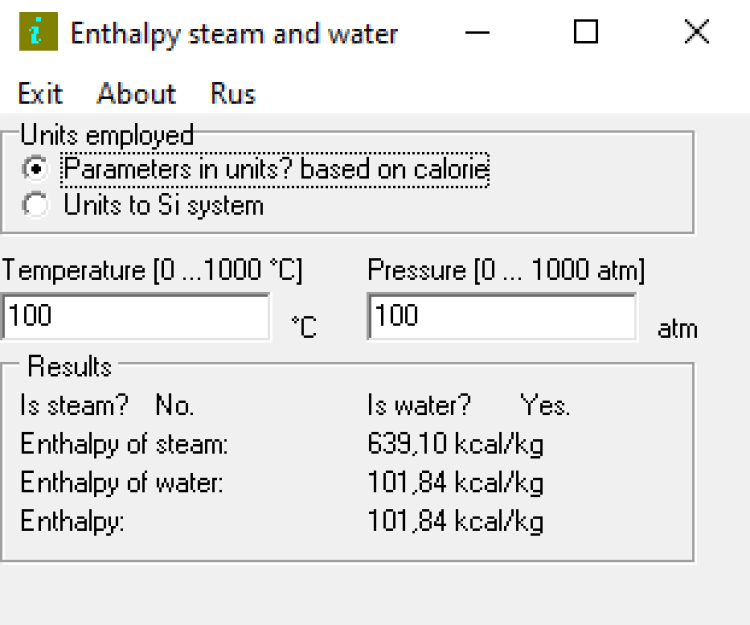This screenshot has height=625, width=750.
Task: Open the Exit menu
Action: tap(40, 94)
